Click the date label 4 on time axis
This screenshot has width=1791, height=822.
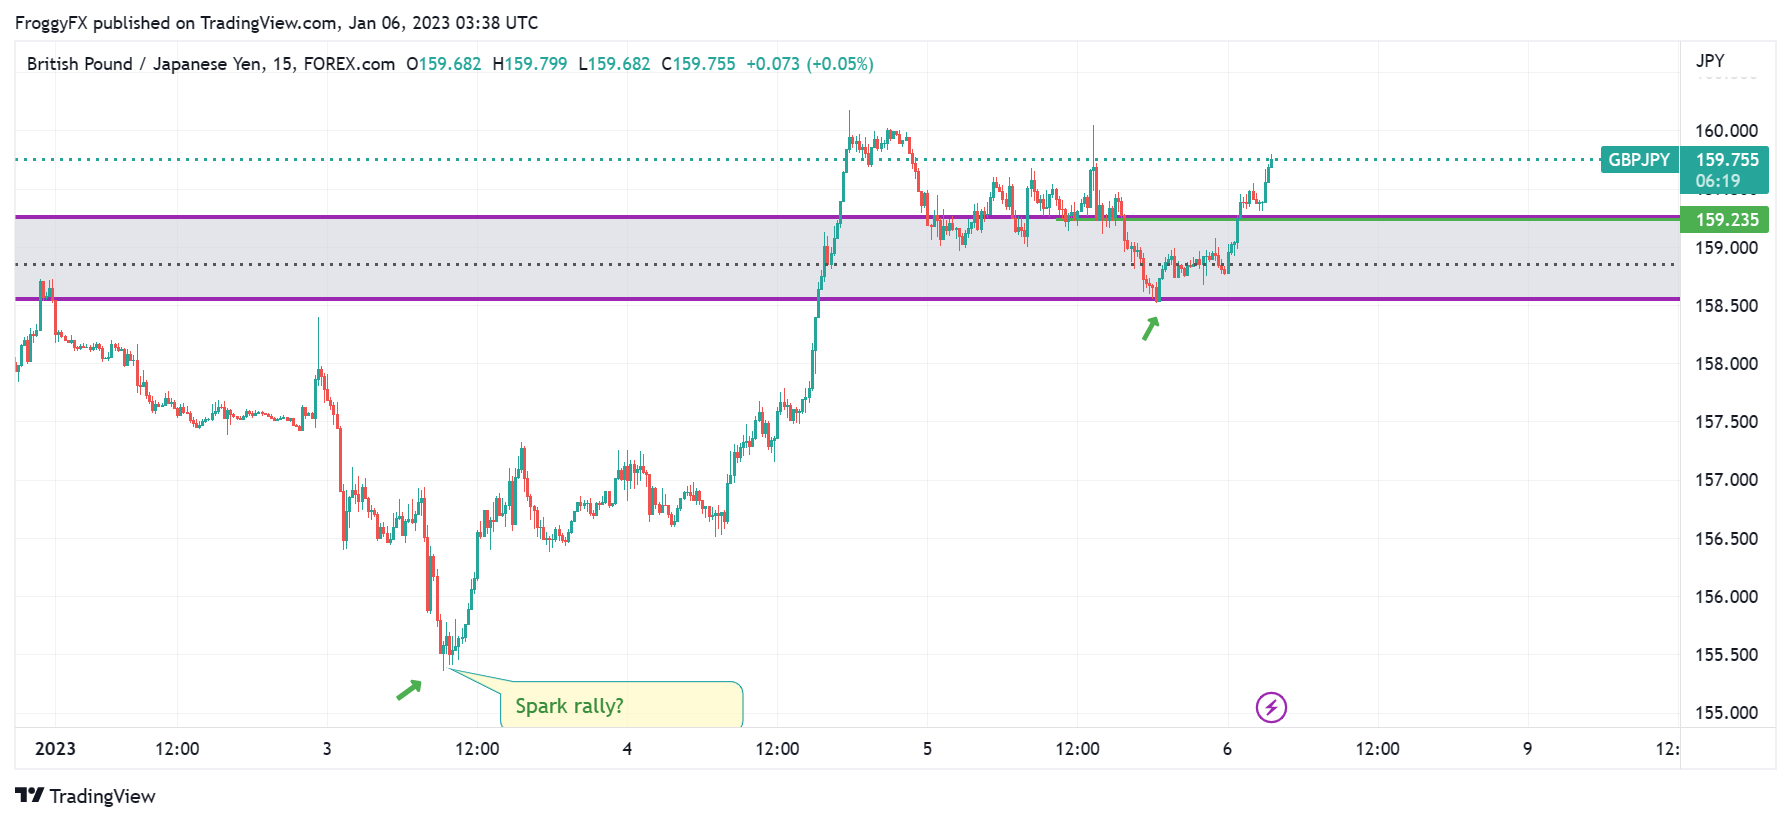click(627, 749)
